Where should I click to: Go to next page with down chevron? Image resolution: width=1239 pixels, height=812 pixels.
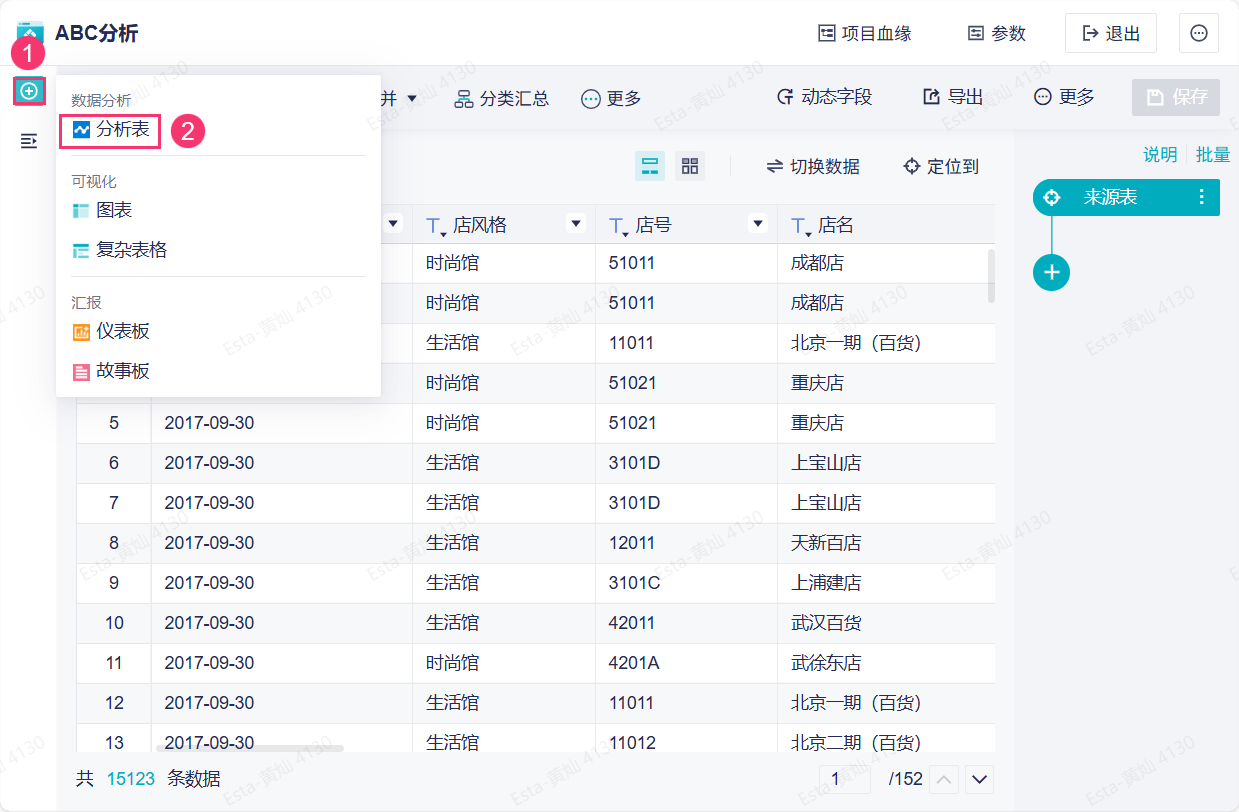coord(979,779)
